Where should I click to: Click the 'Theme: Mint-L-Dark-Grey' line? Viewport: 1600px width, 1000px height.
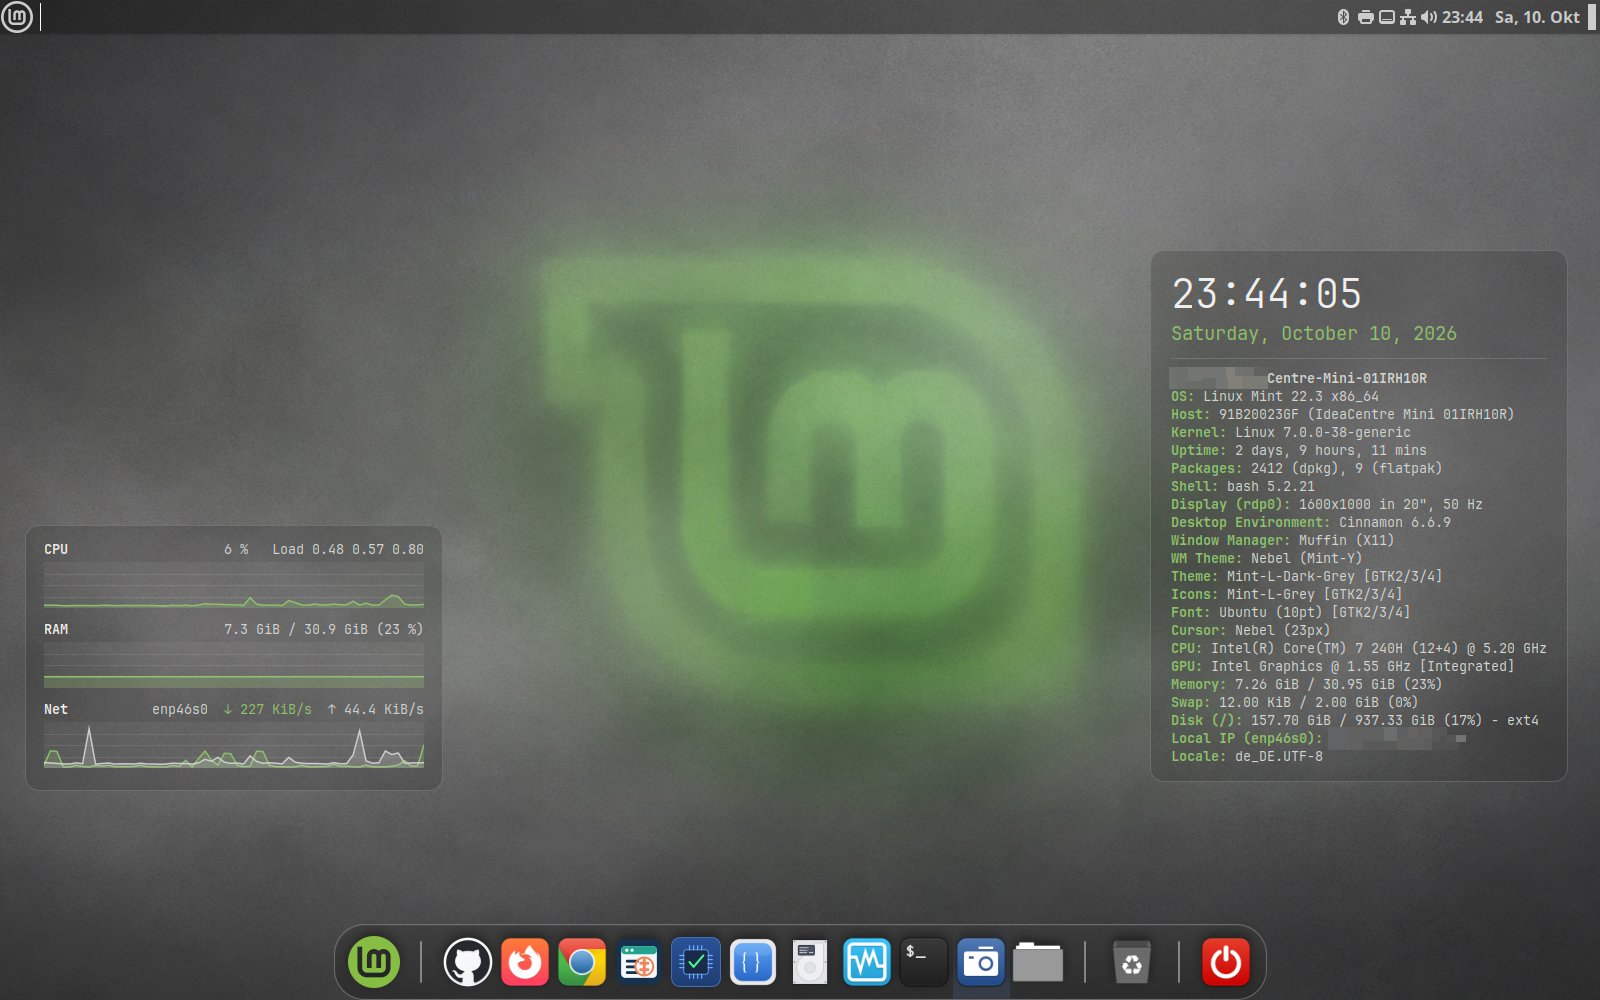(x=1307, y=577)
